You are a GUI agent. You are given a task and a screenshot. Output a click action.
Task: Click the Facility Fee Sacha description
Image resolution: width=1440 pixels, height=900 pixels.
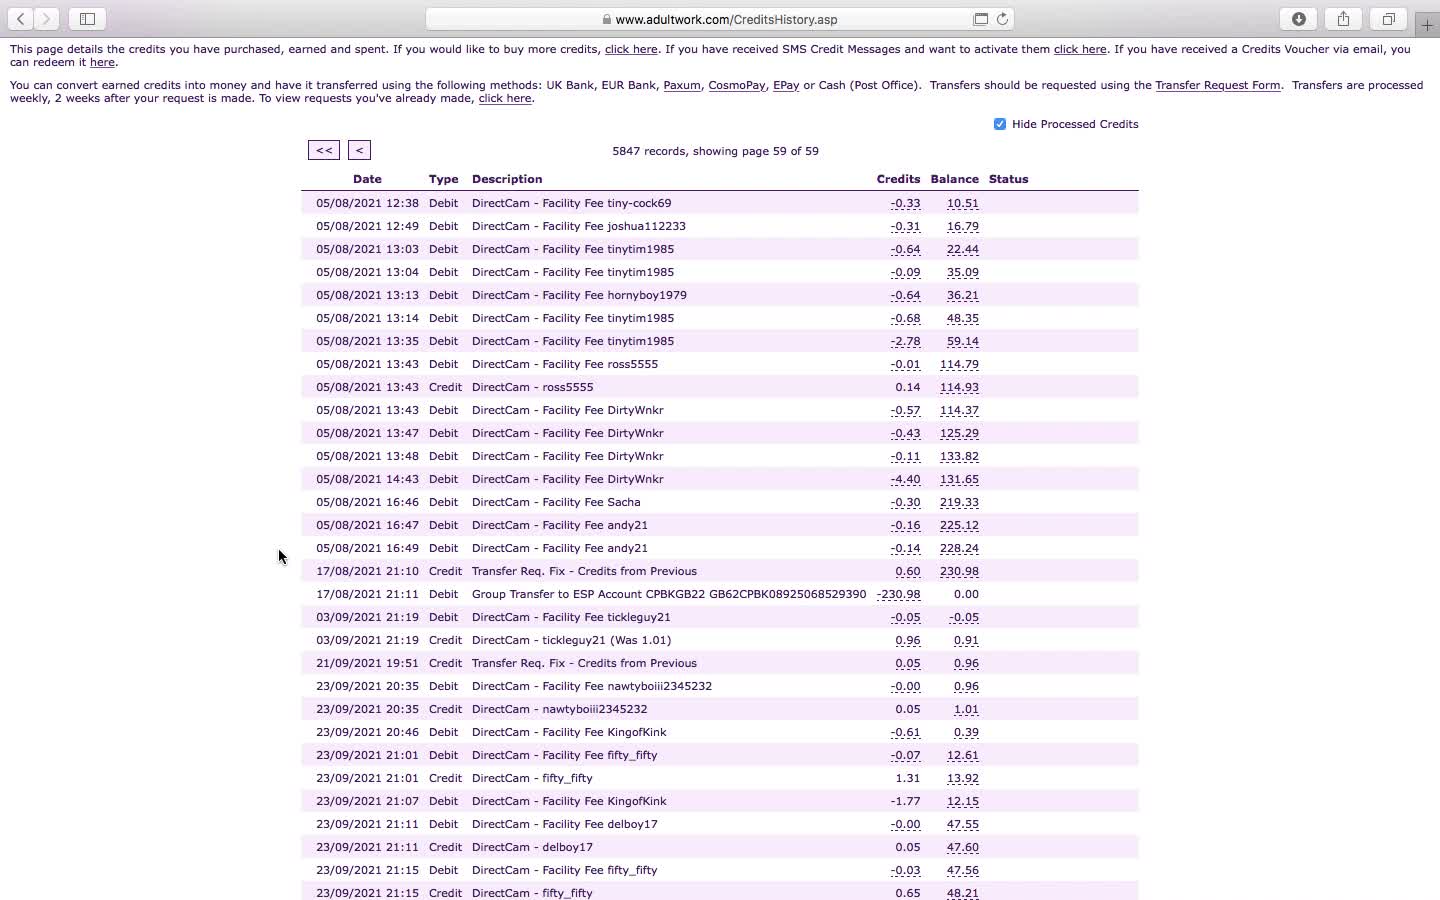(556, 502)
